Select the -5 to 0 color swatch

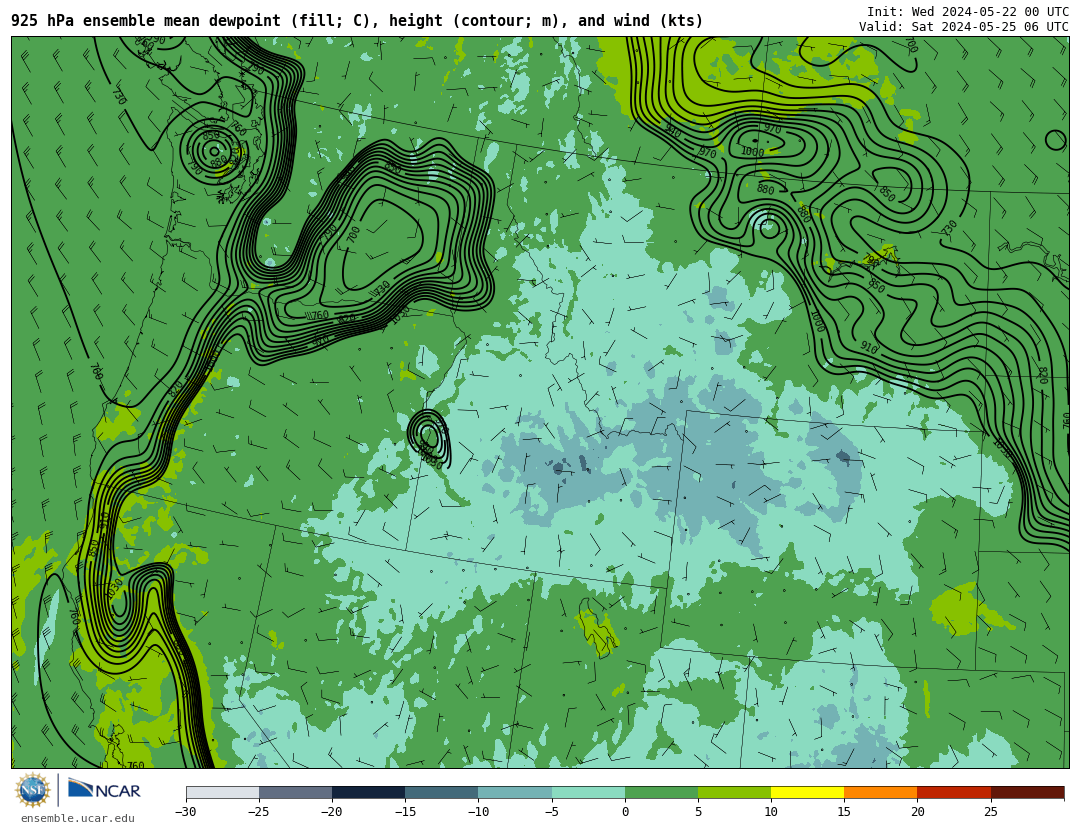pyautogui.click(x=588, y=792)
